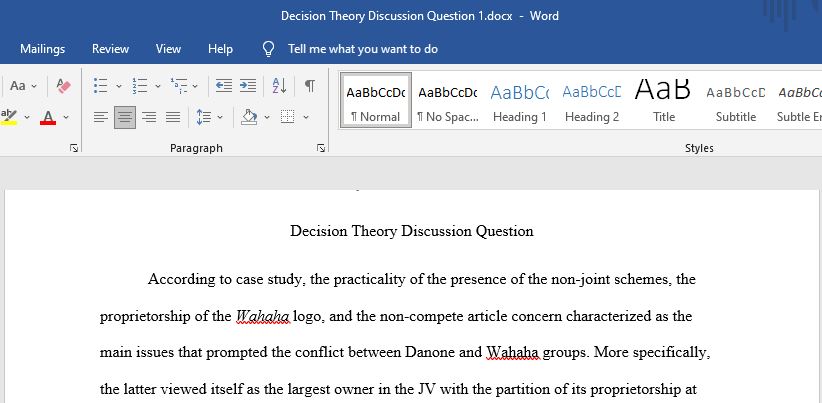Viewport: 822px width, 403px height.
Task: Expand the multilevel list dropdown arrow
Action: [x=195, y=86]
